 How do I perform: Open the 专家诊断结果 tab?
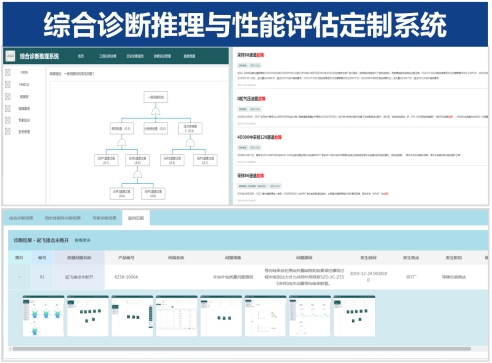tap(104, 218)
